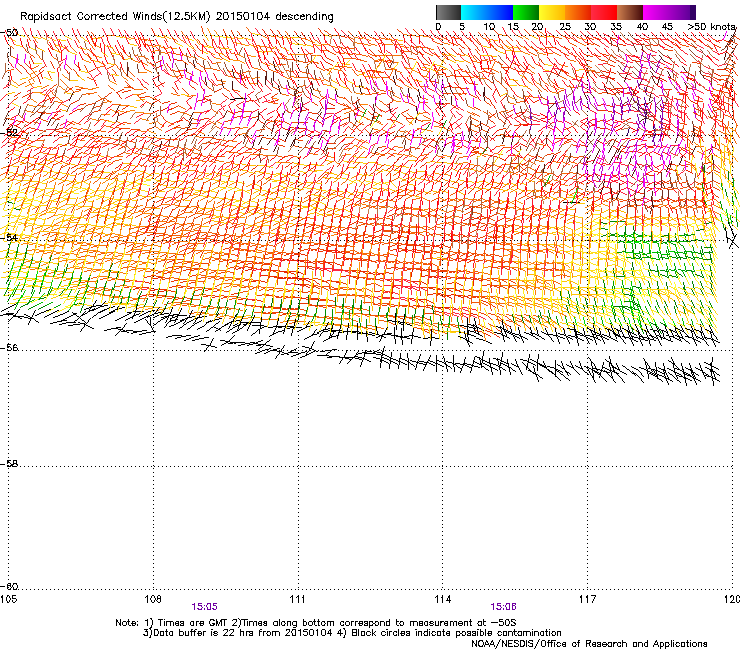The height and width of the screenshot is (650, 740).
Task: Click the '40' legend scale label
Action: click(642, 26)
